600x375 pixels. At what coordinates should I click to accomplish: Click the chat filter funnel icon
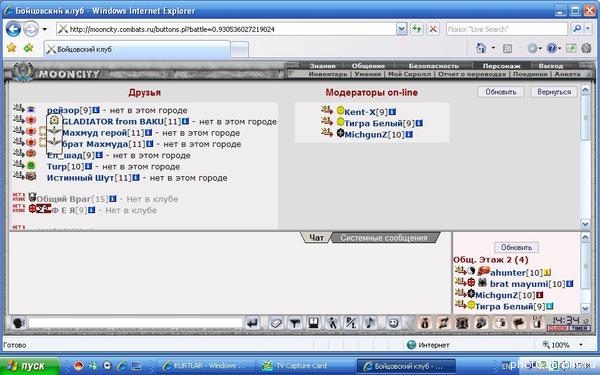294,323
